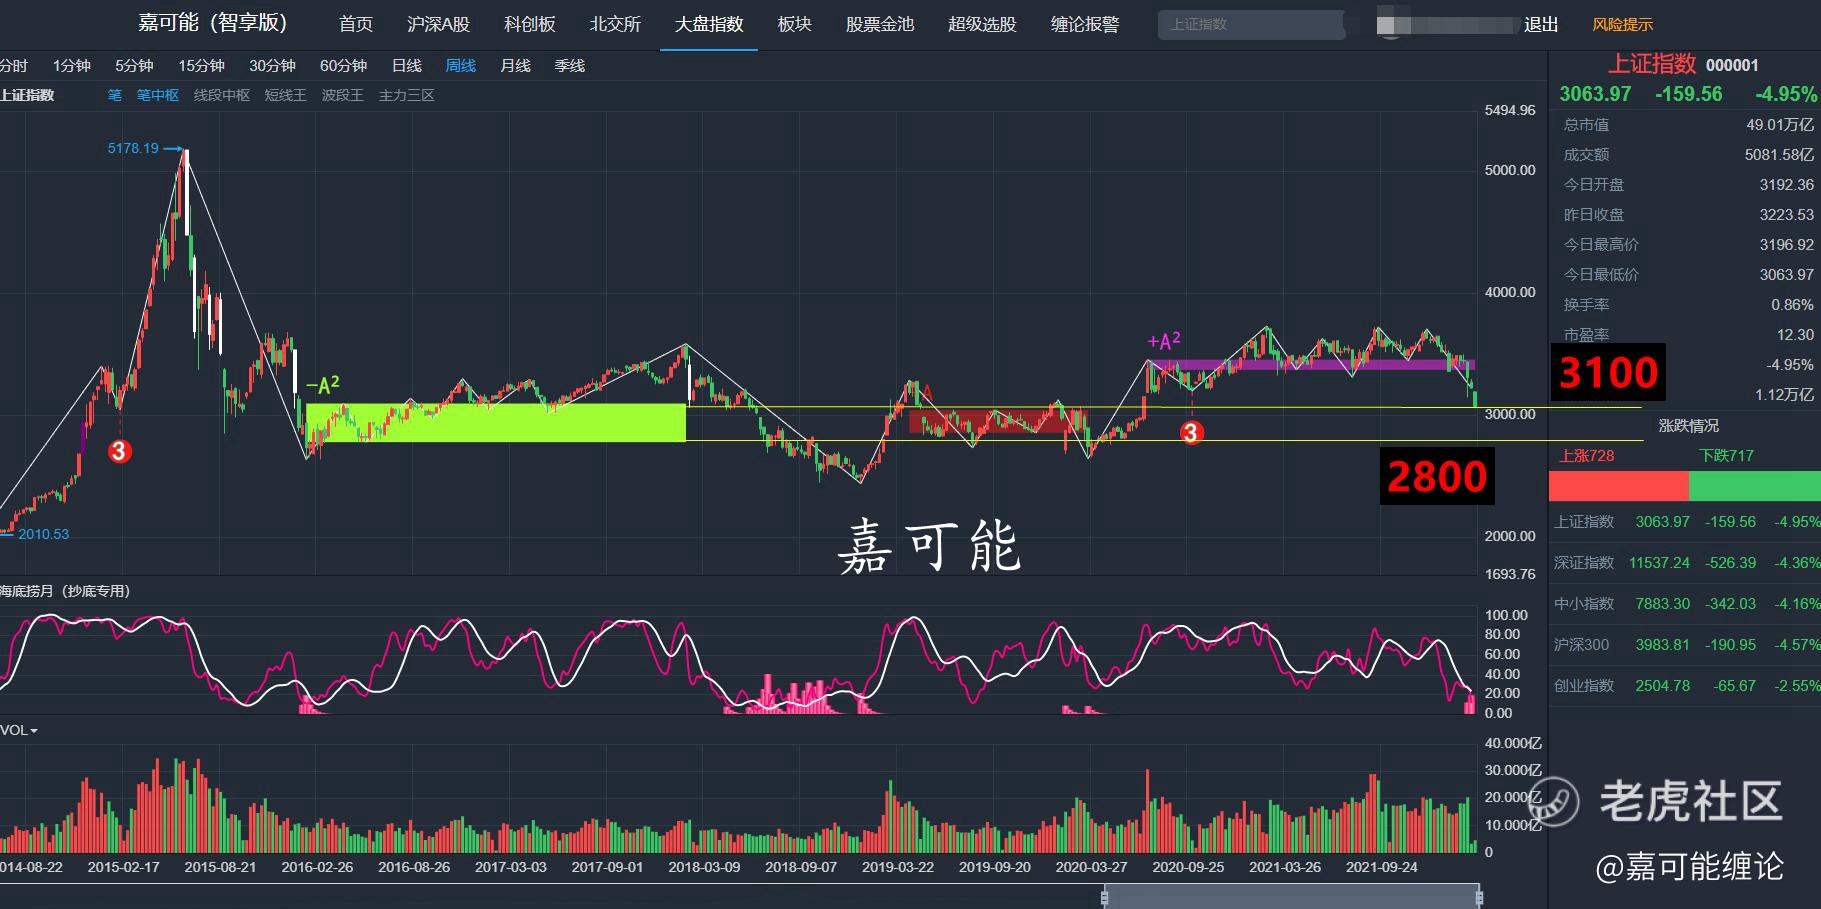Toggle the 笔 chan overlay
The height and width of the screenshot is (909, 1821).
point(115,95)
